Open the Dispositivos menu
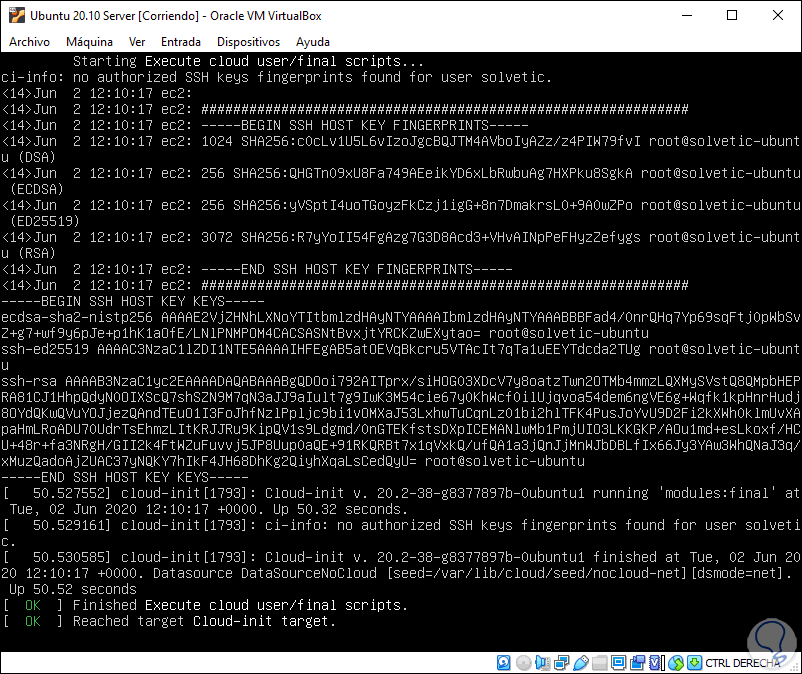The width and height of the screenshot is (802, 674). pyautogui.click(x=248, y=42)
